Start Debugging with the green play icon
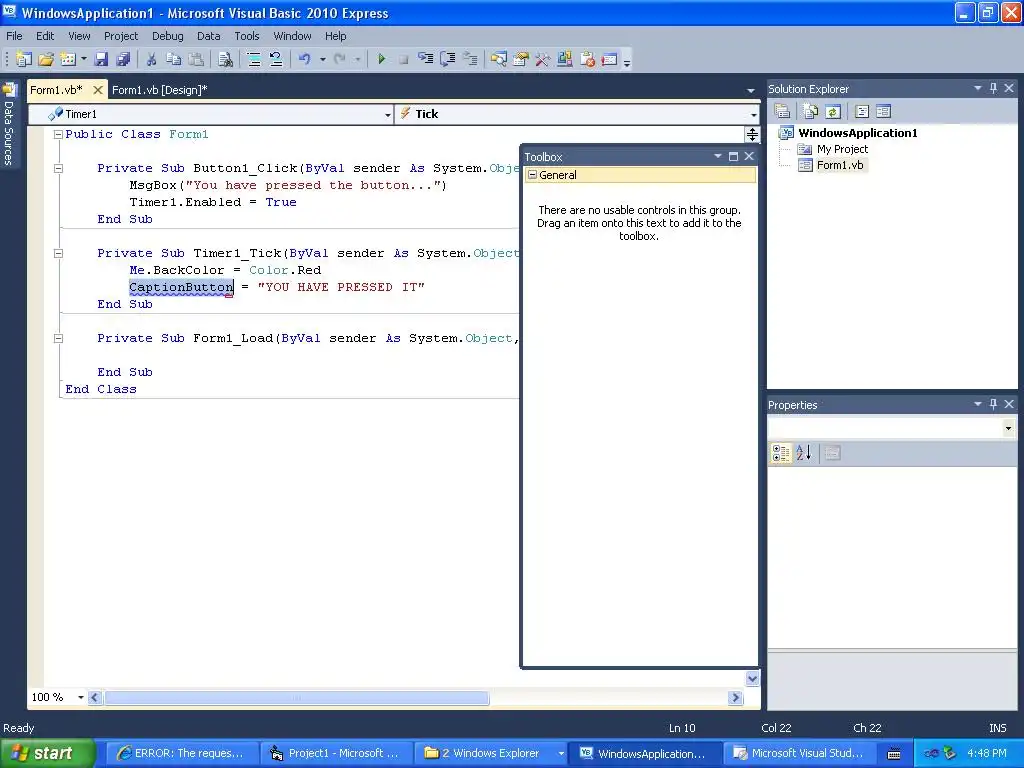The height and width of the screenshot is (768, 1024). 381,59
